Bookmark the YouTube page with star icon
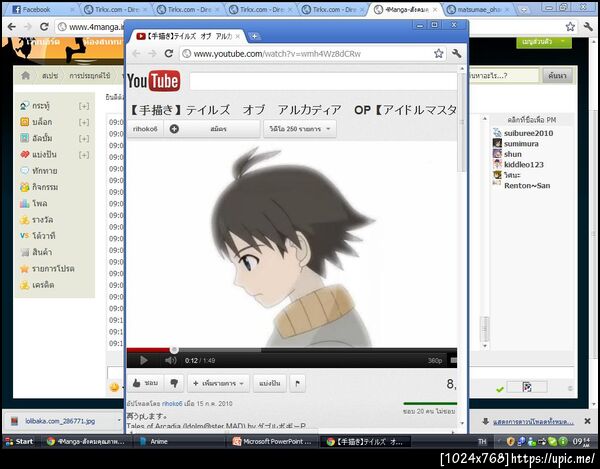This screenshot has width=600, height=469. (439, 54)
